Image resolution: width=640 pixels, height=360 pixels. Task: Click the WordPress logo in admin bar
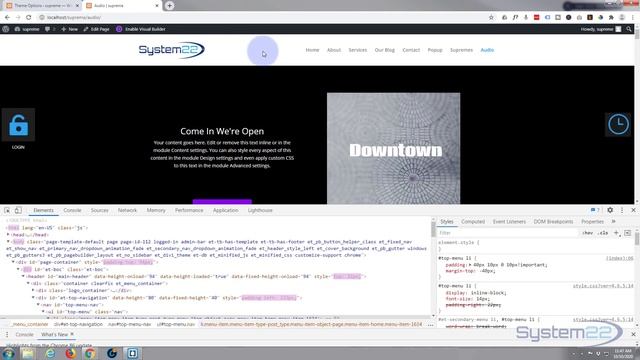(x=6, y=29)
